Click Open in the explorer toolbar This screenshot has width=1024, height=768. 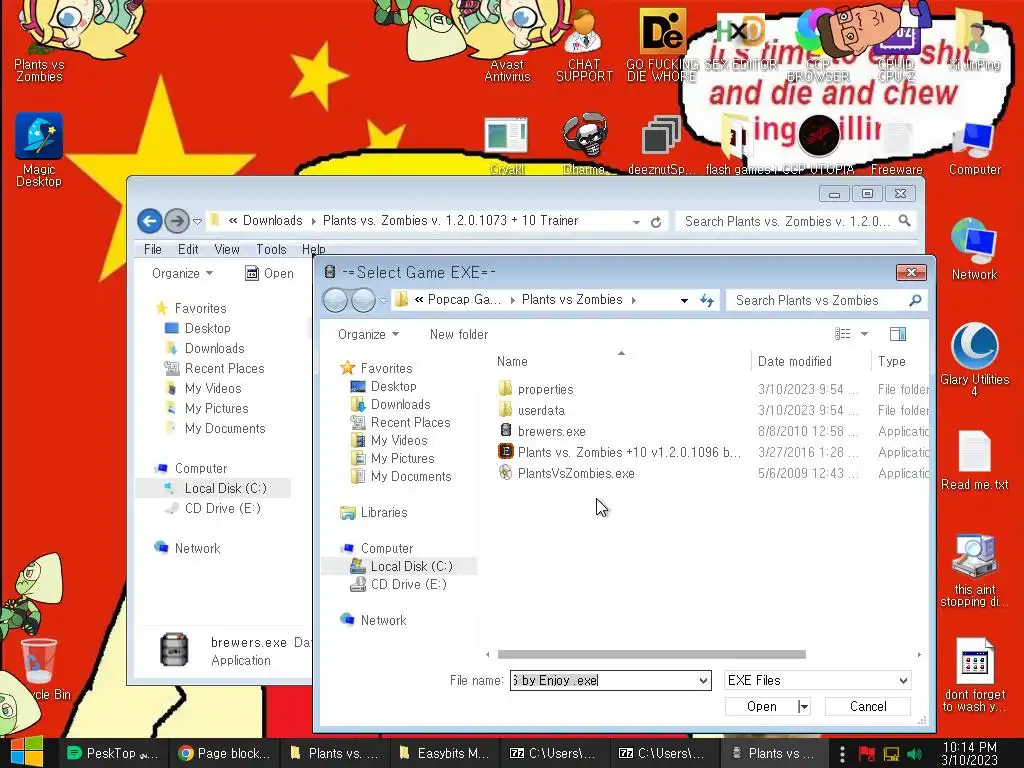coord(269,274)
